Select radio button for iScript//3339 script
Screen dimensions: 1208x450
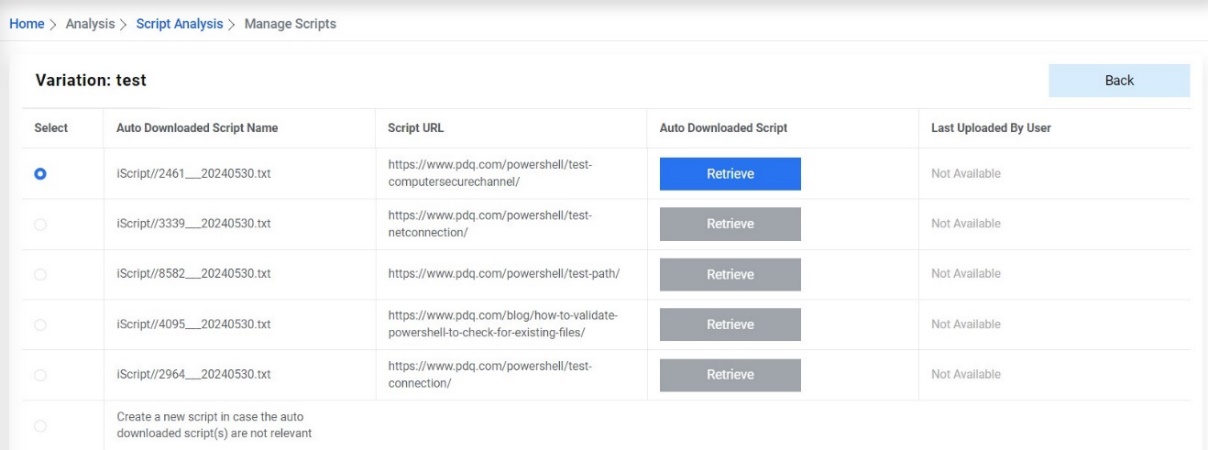tap(40, 224)
